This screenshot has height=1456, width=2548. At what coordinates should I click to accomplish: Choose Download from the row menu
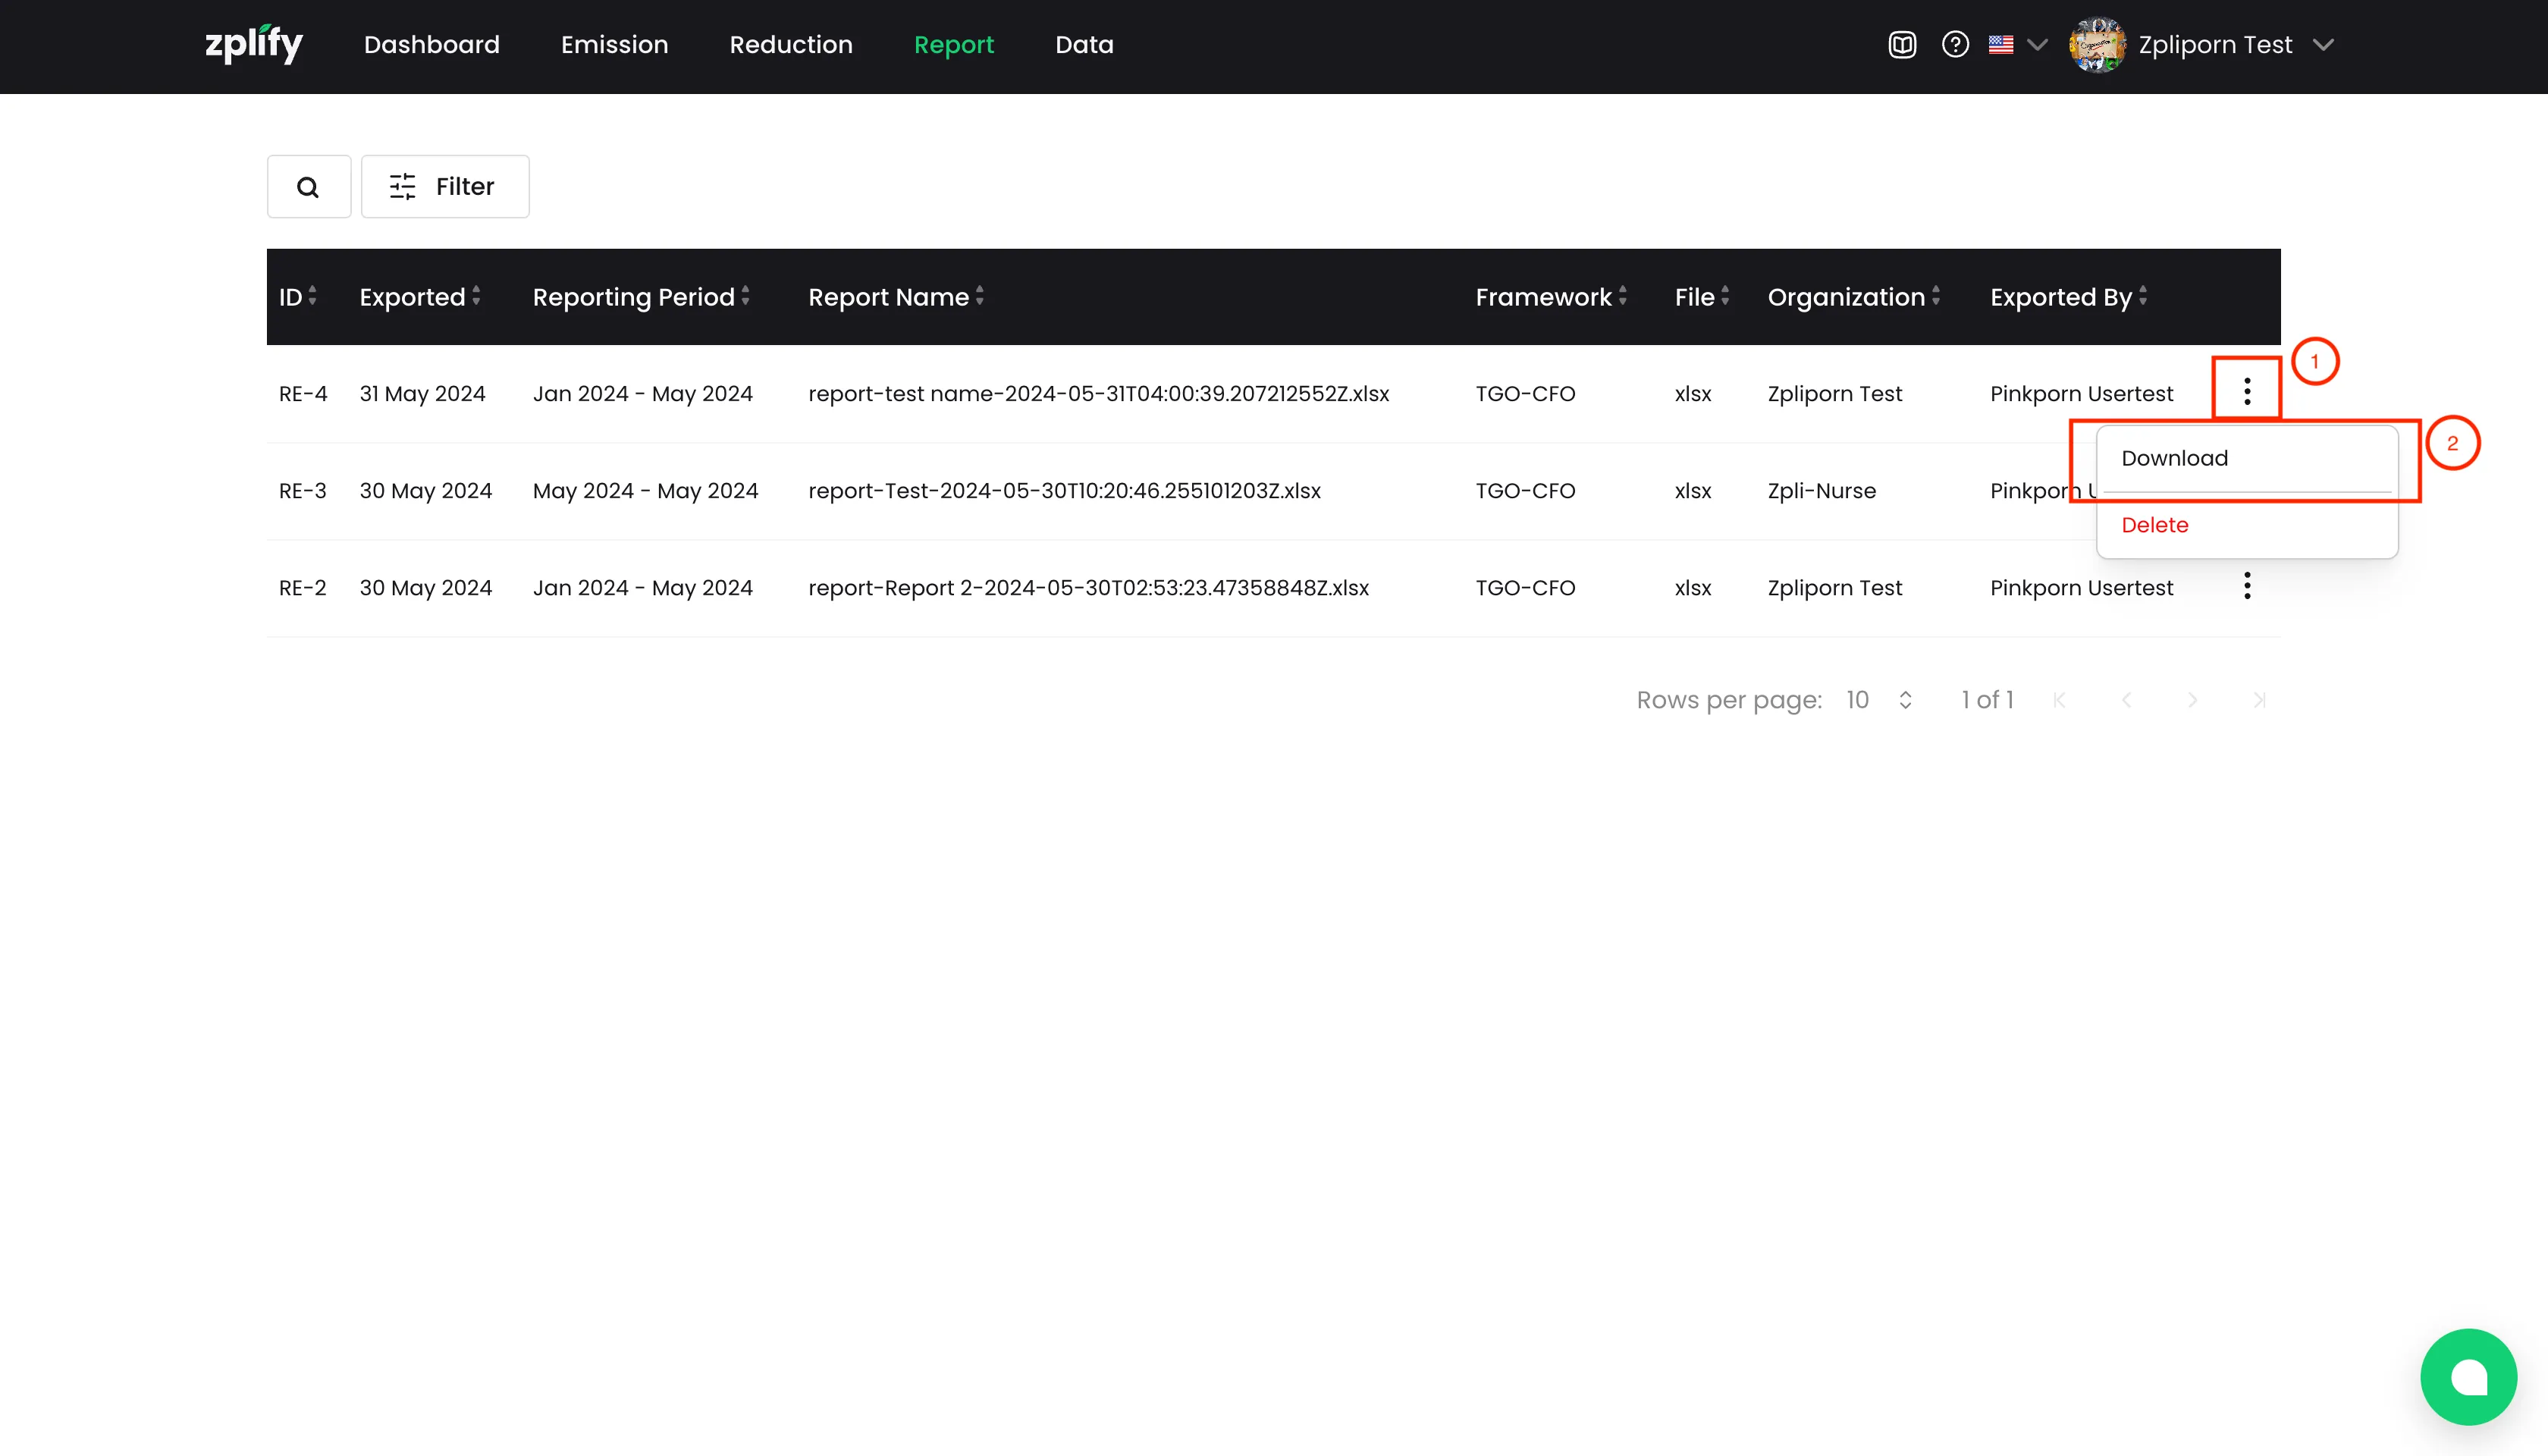2174,458
